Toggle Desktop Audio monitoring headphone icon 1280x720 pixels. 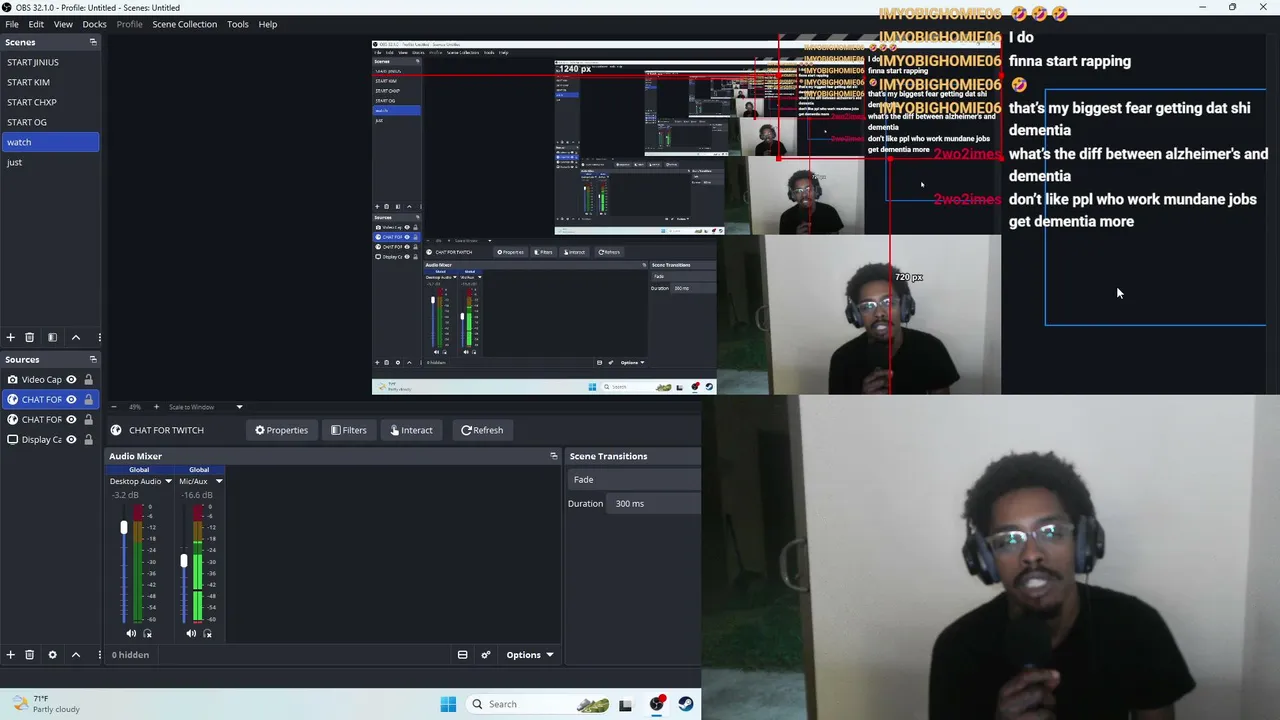pyautogui.click(x=148, y=633)
